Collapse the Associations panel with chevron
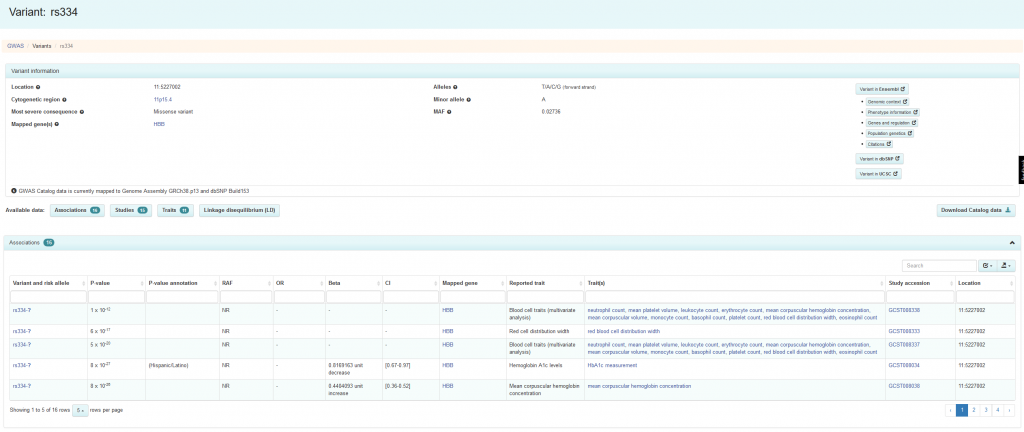 [x=1010, y=243]
